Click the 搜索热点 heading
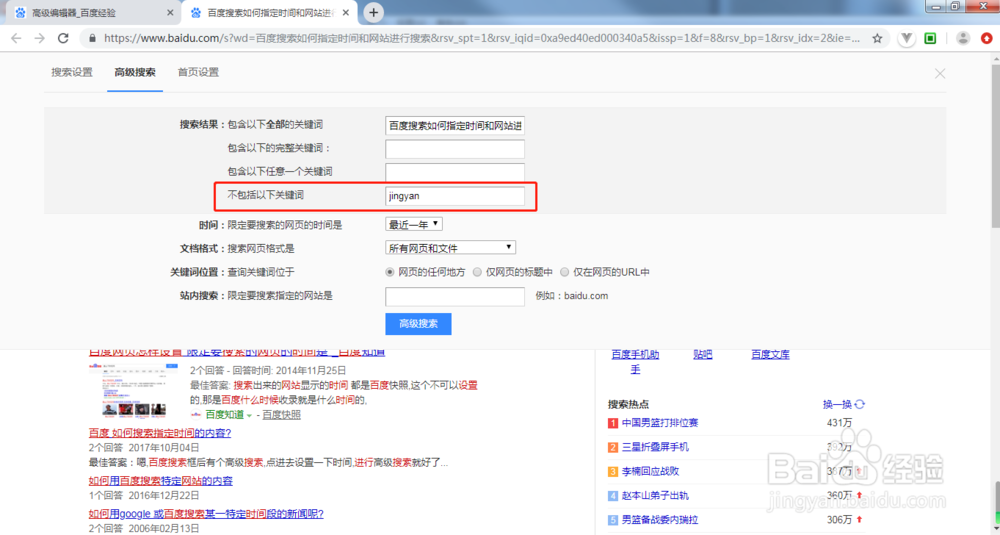The image size is (1000, 535). (x=628, y=404)
